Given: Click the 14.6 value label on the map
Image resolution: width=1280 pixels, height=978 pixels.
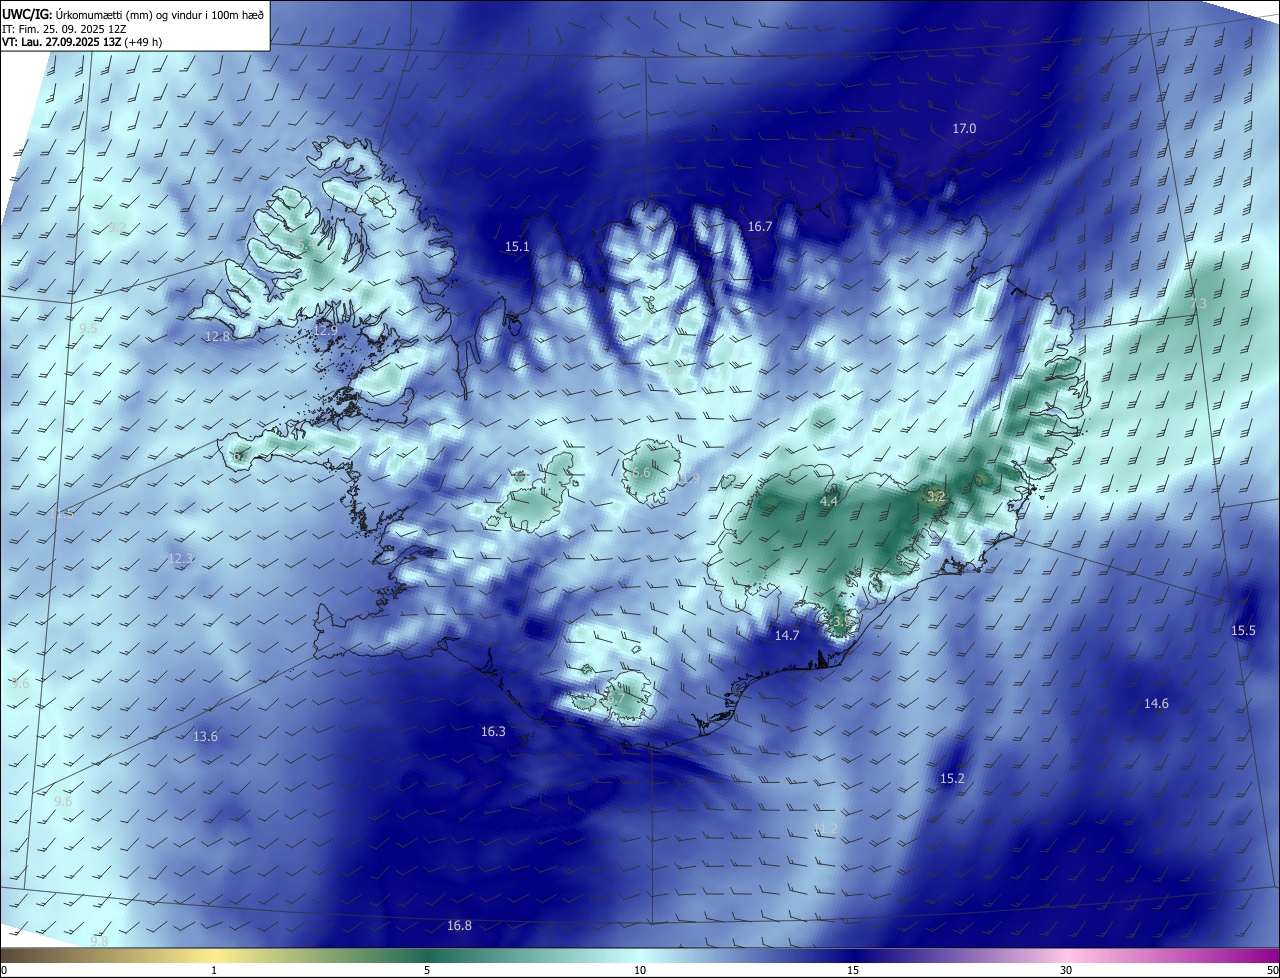Looking at the screenshot, I should coord(1156,704).
